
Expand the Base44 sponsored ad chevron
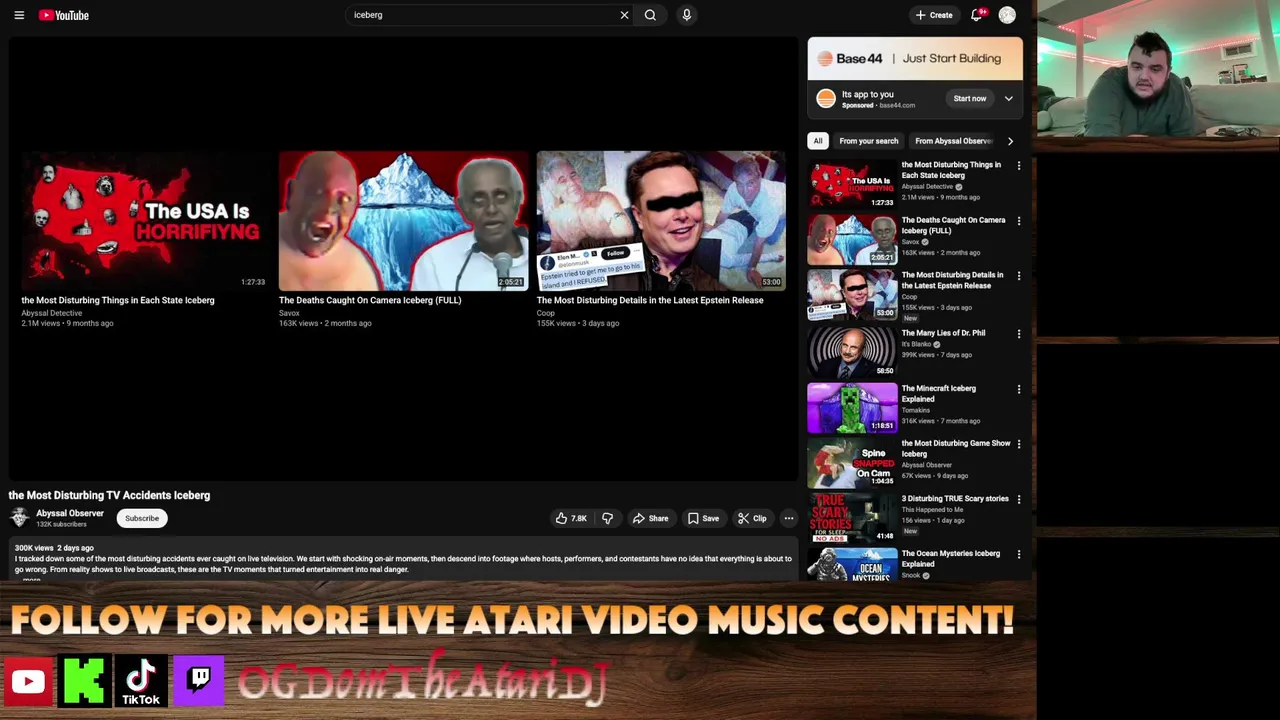1008,98
